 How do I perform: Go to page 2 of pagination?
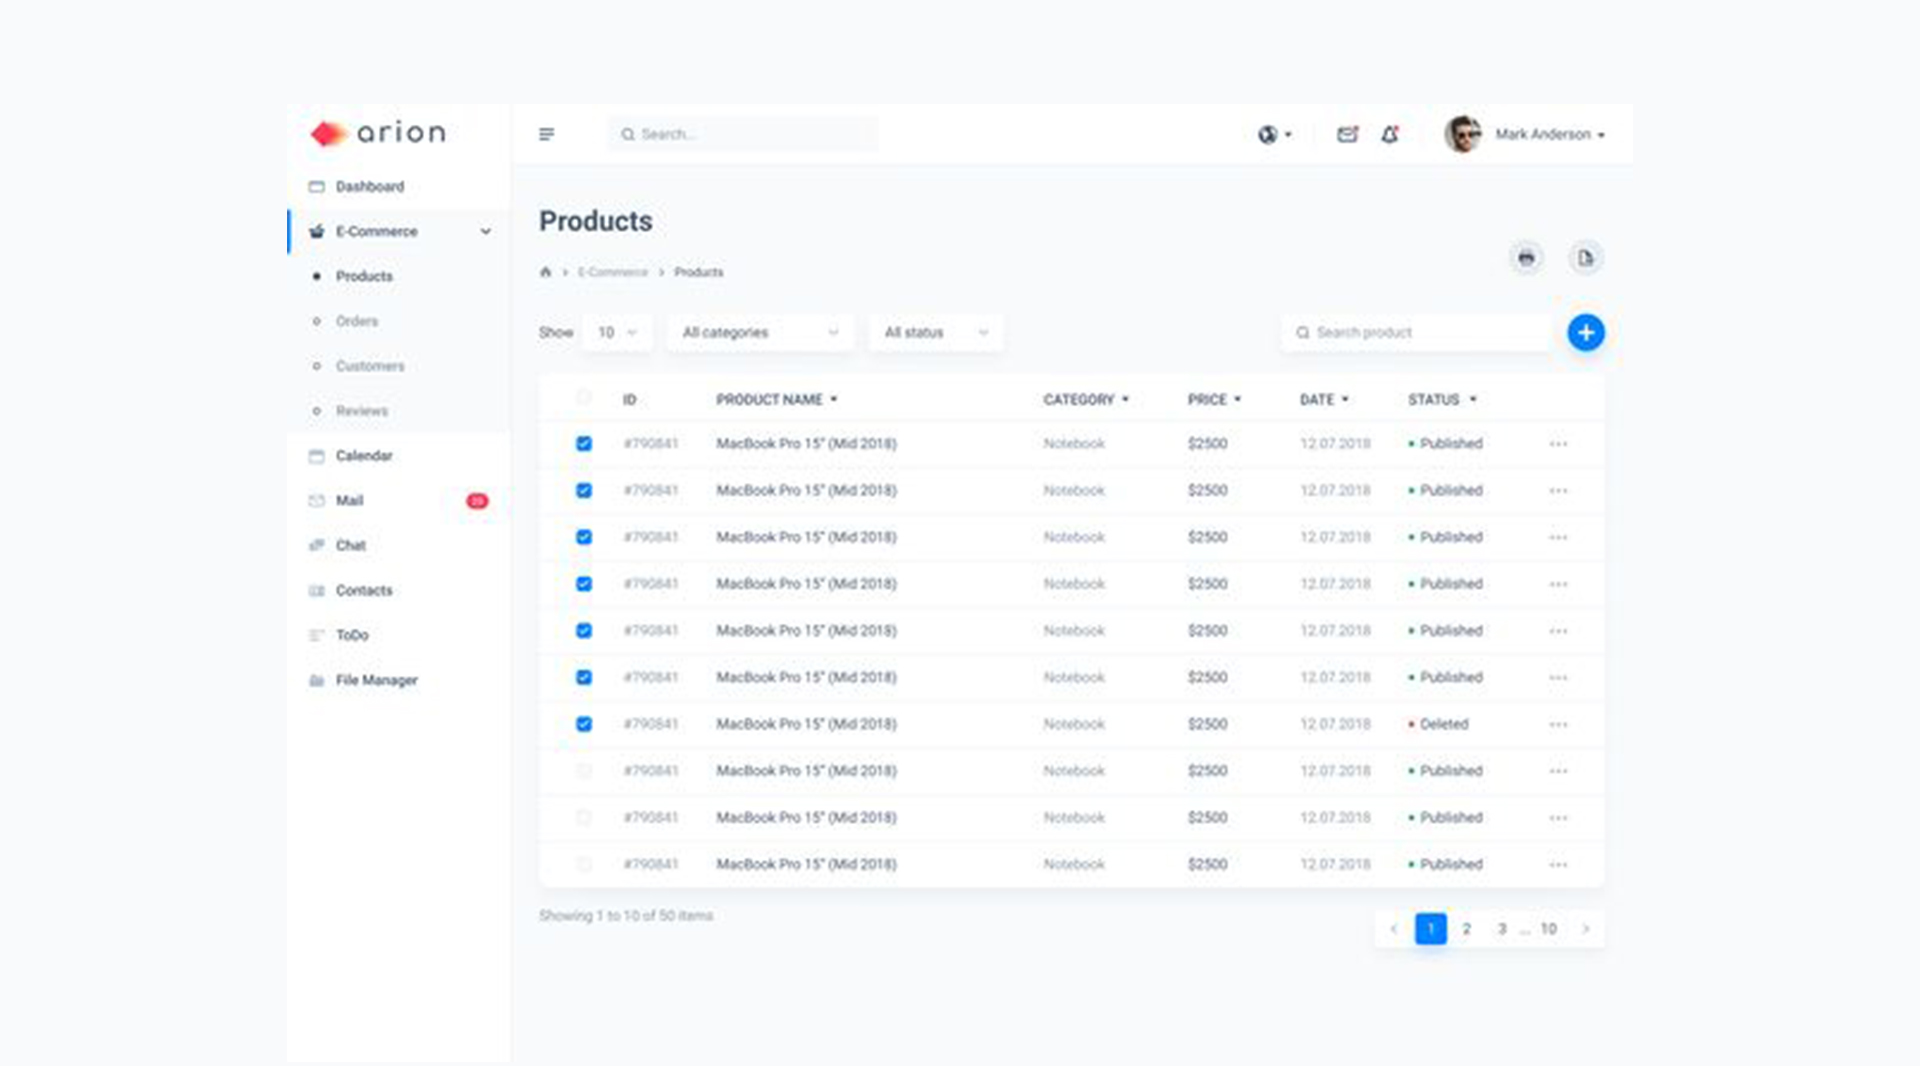click(1466, 929)
